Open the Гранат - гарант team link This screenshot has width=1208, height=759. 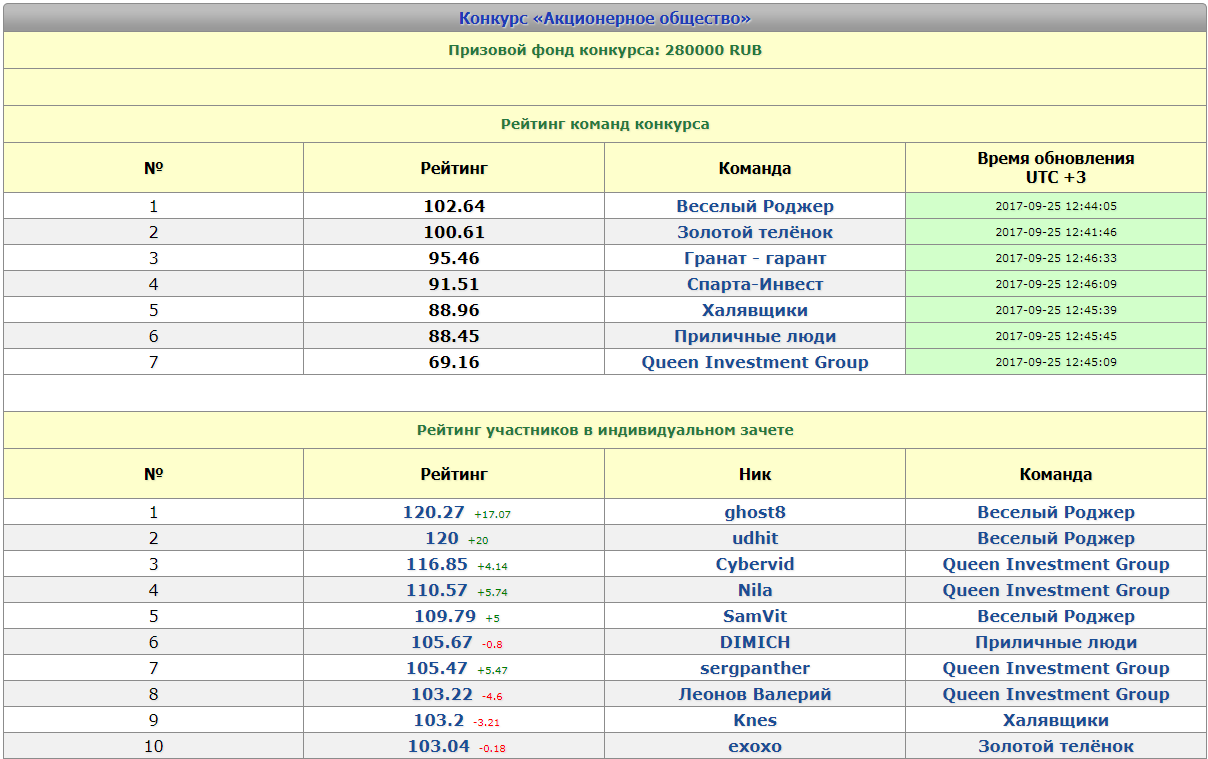[x=755, y=258]
